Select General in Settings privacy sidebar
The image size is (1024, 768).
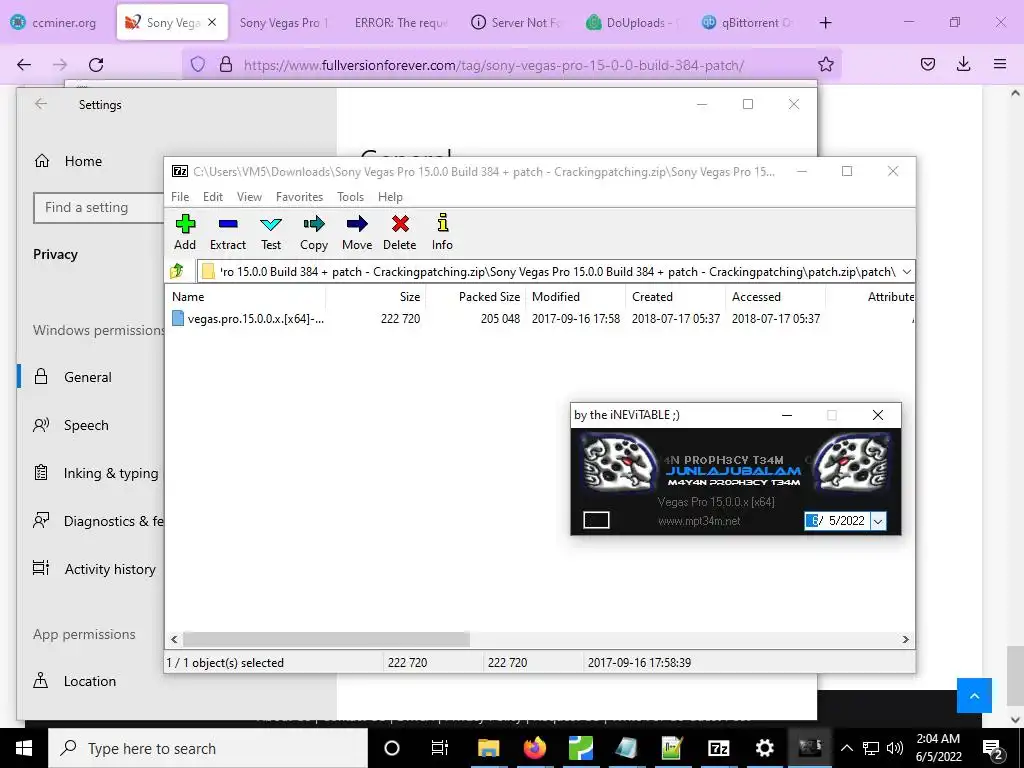pyautogui.click(x=88, y=377)
